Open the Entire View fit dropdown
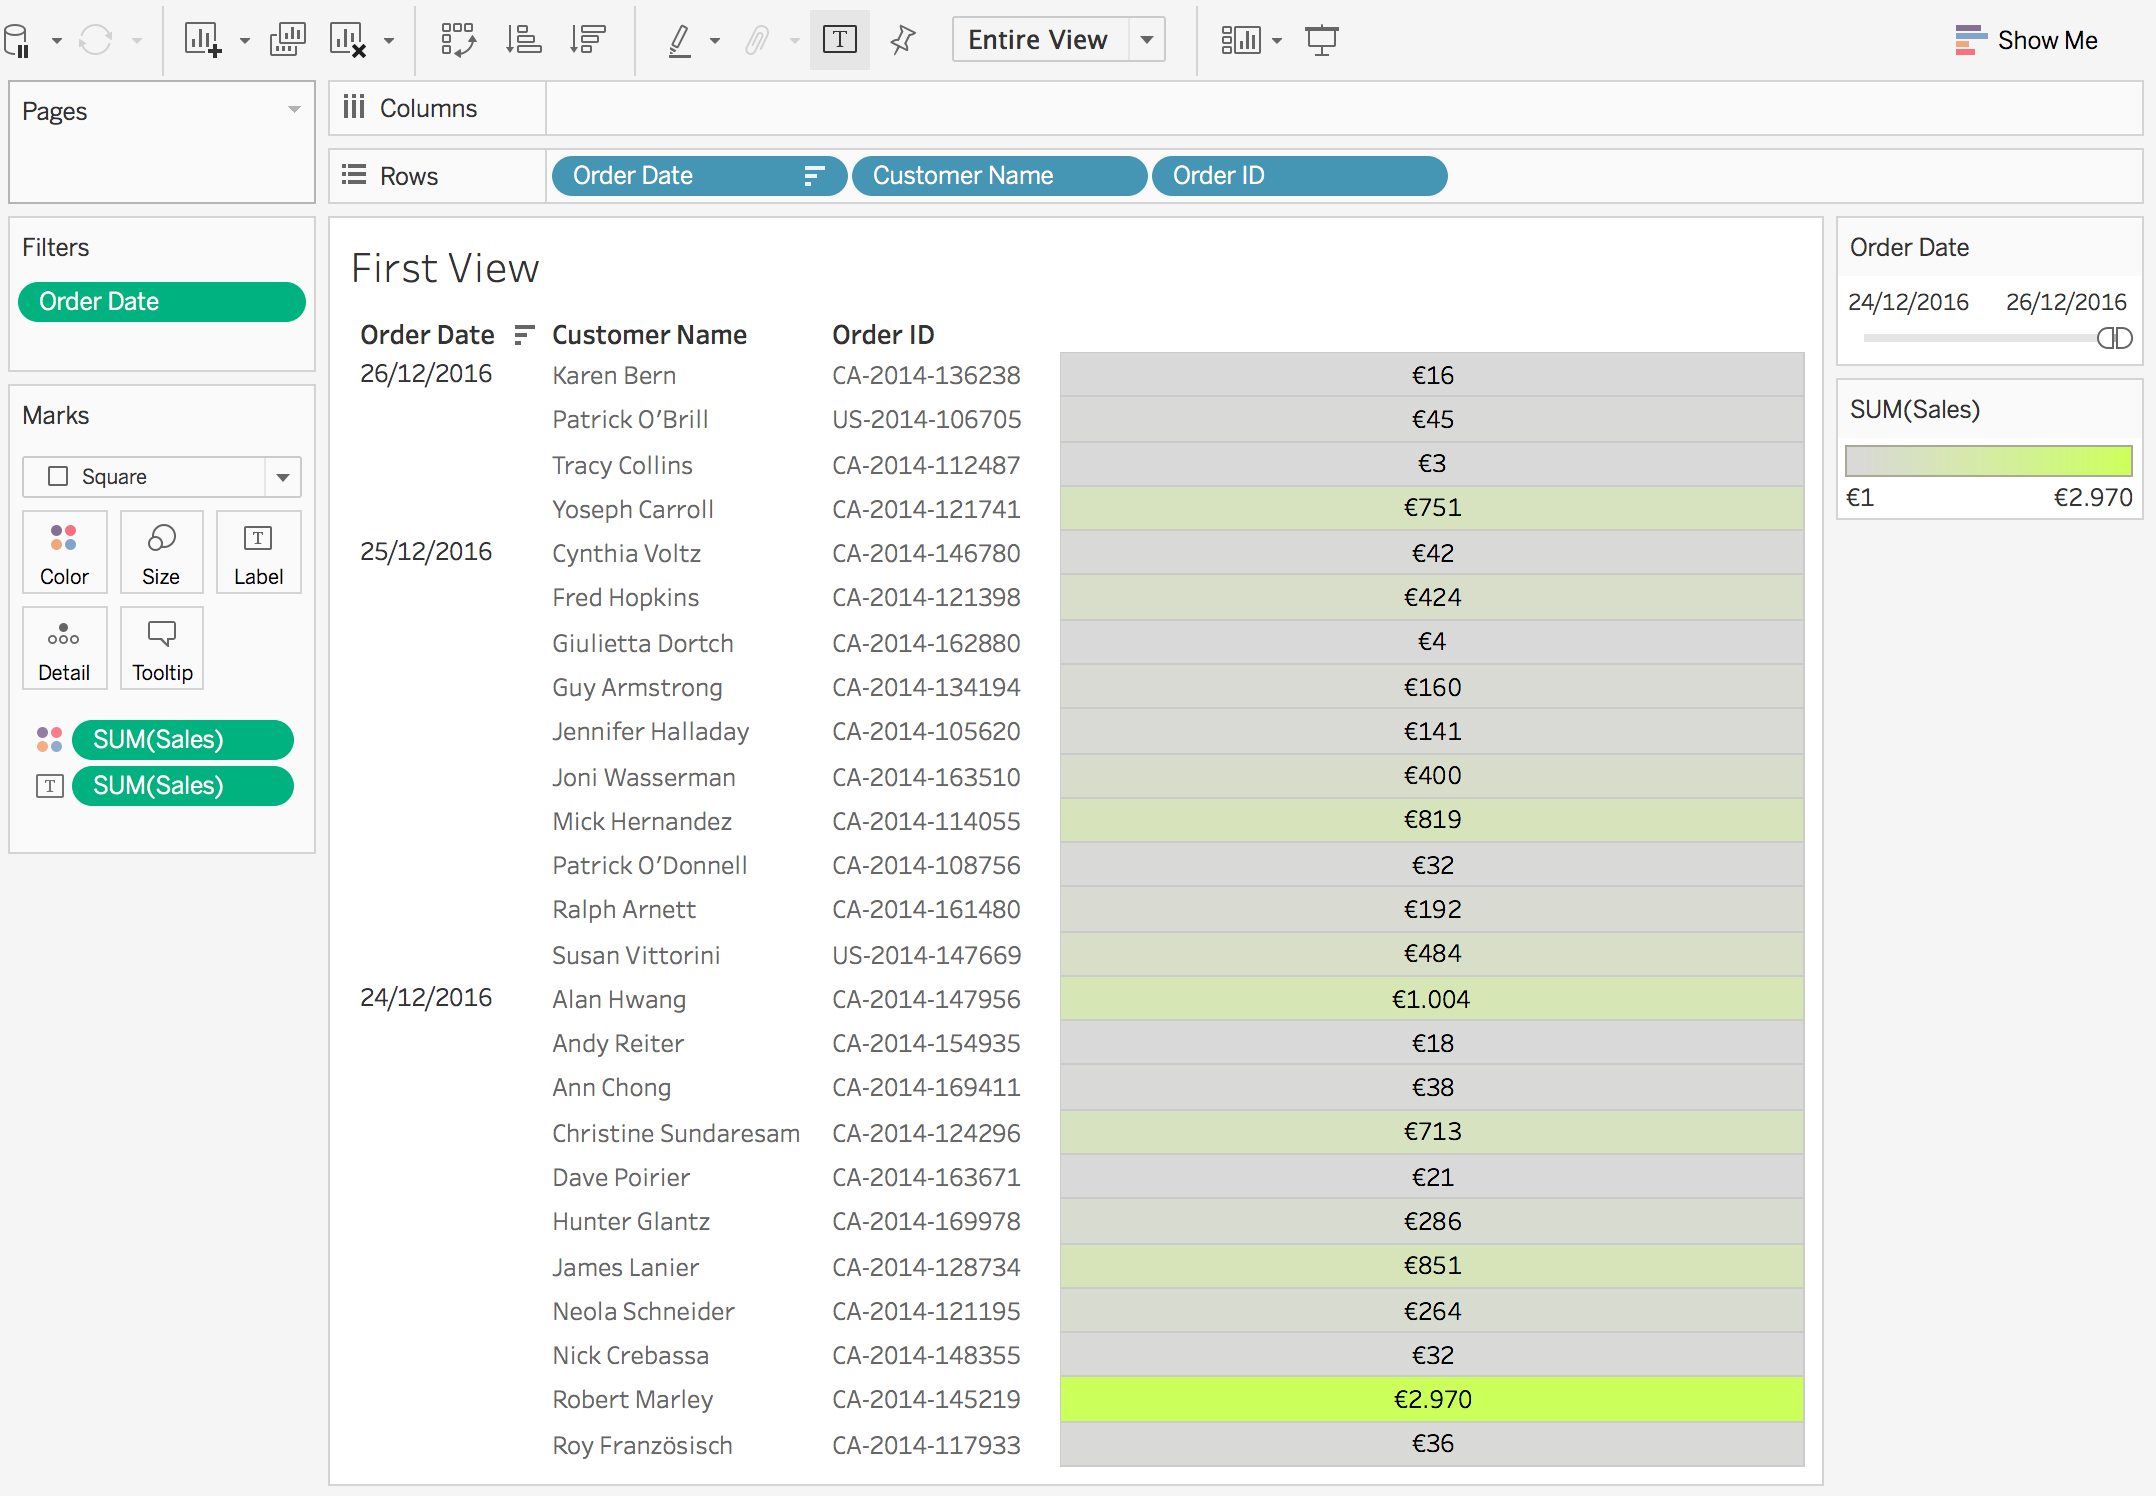This screenshot has width=2156, height=1496. tap(1147, 40)
